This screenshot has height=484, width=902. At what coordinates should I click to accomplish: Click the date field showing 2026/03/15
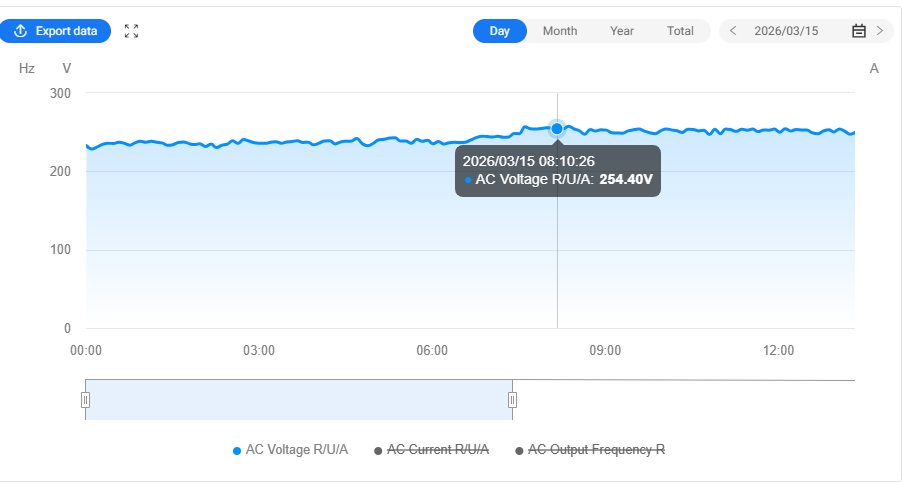(x=786, y=31)
